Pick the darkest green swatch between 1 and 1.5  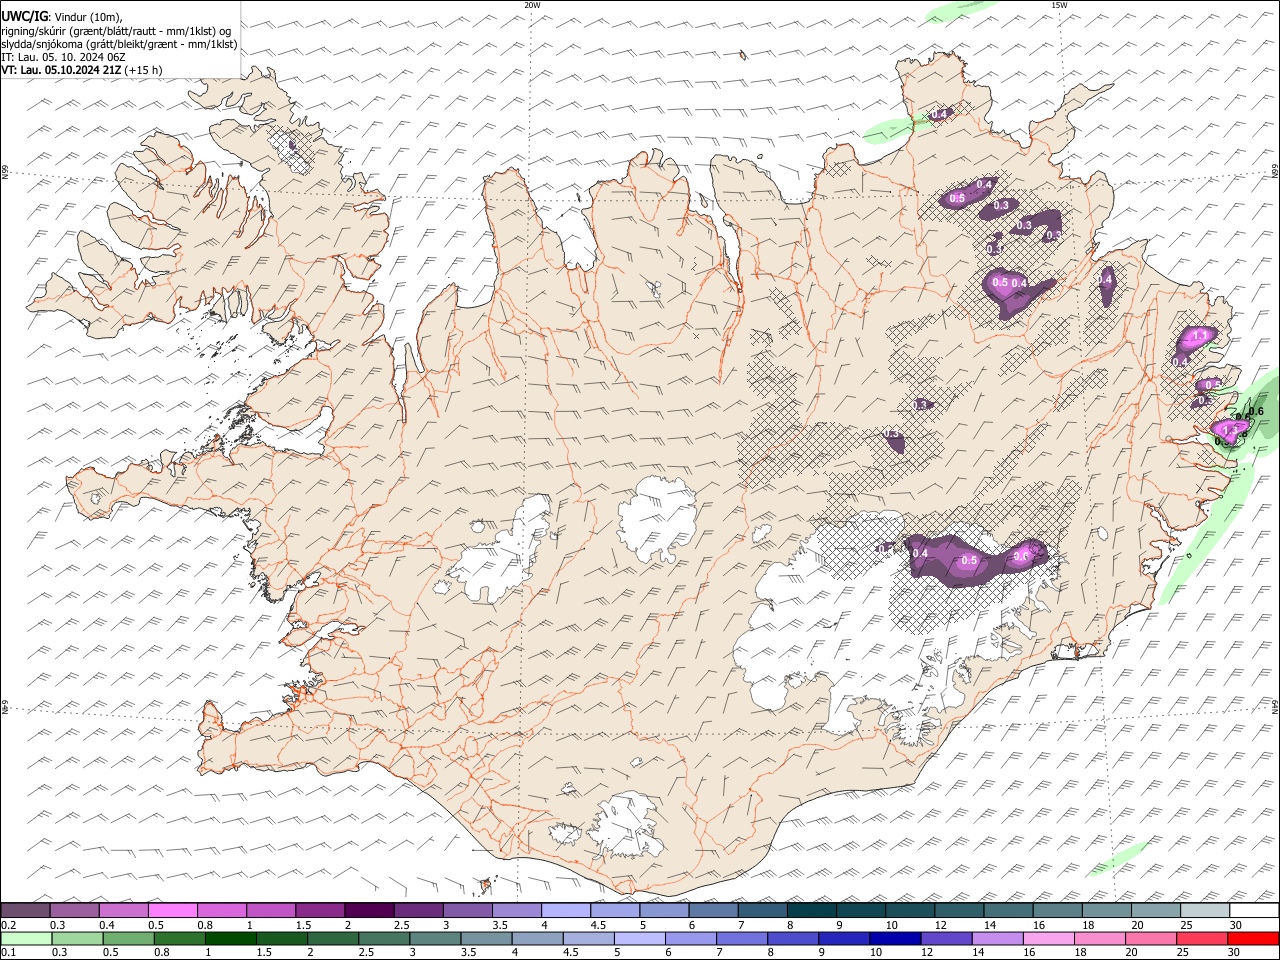coord(230,938)
